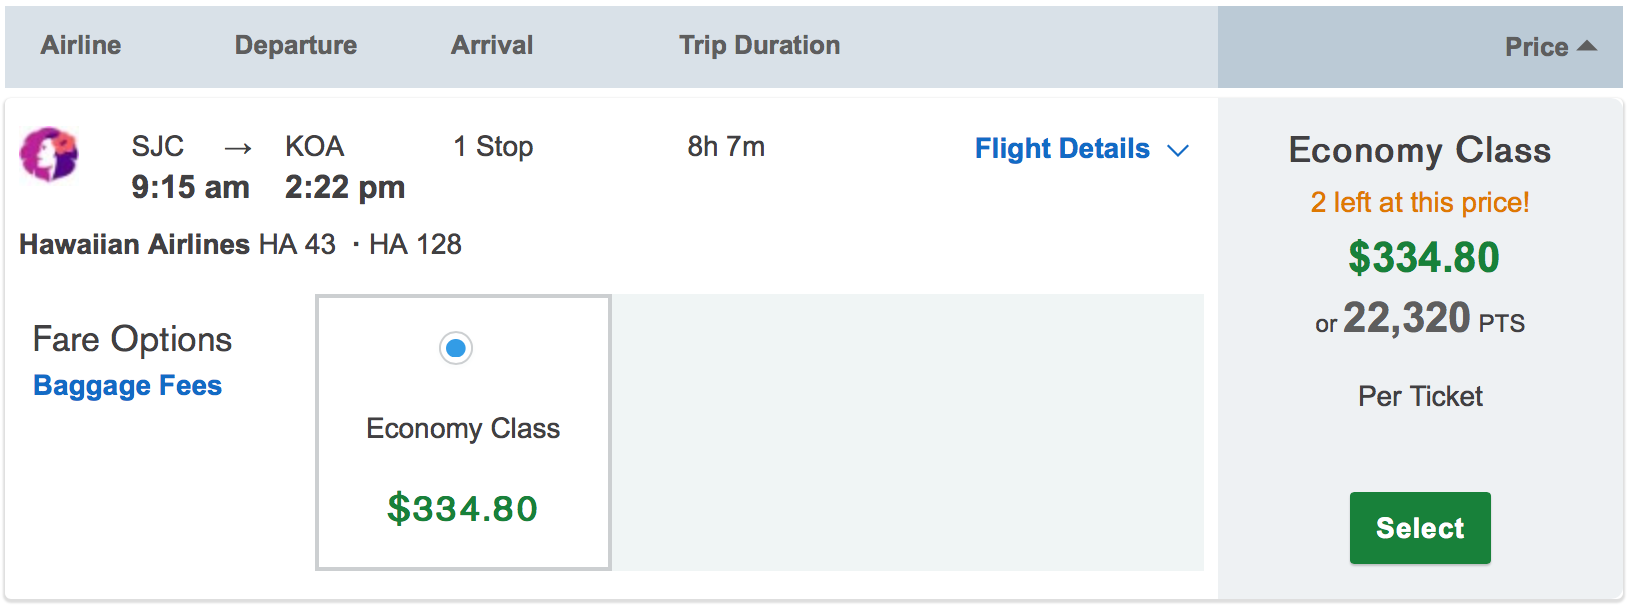Select the Economy Class fare radio button
Image resolution: width=1630 pixels, height=608 pixels.
coord(456,348)
